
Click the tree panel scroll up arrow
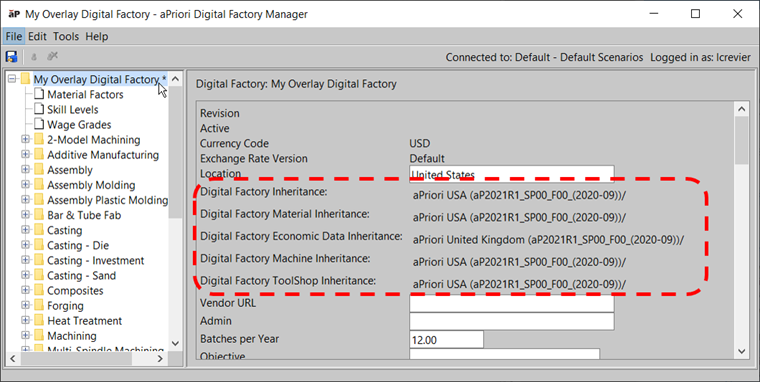(175, 79)
